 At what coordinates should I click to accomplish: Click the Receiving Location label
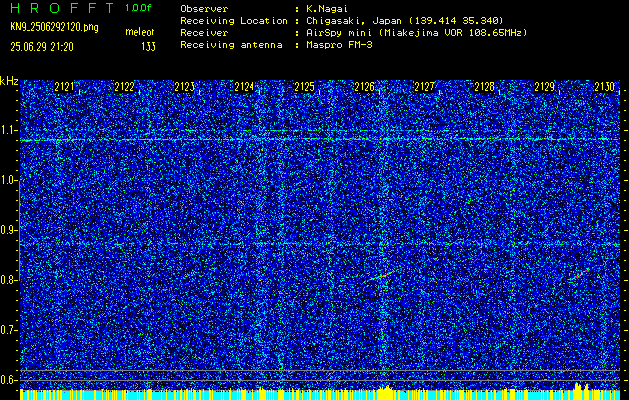pyautogui.click(x=234, y=21)
